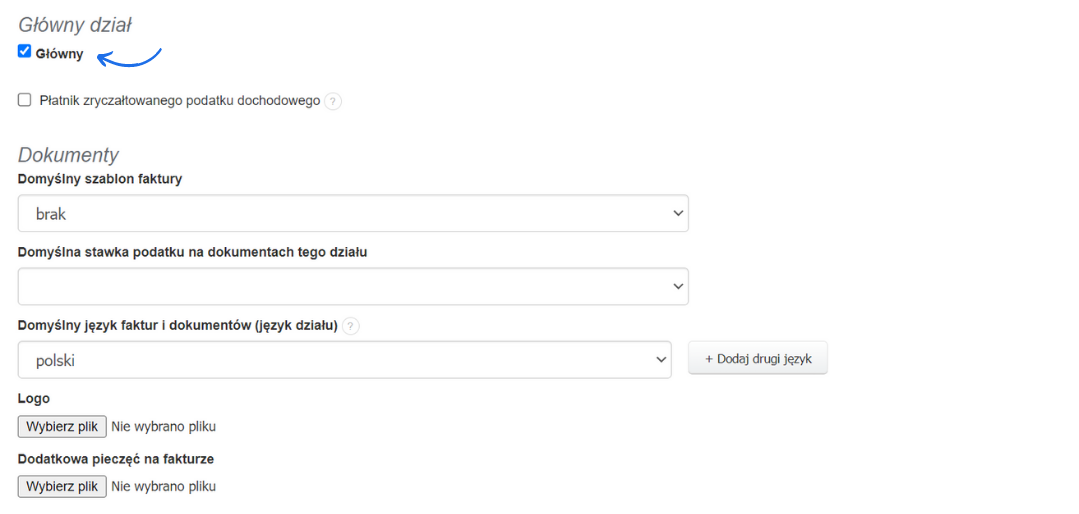
Task: Open help tooltip beside Płatnik zryczałtowanego podatku
Action: pyautogui.click(x=333, y=101)
